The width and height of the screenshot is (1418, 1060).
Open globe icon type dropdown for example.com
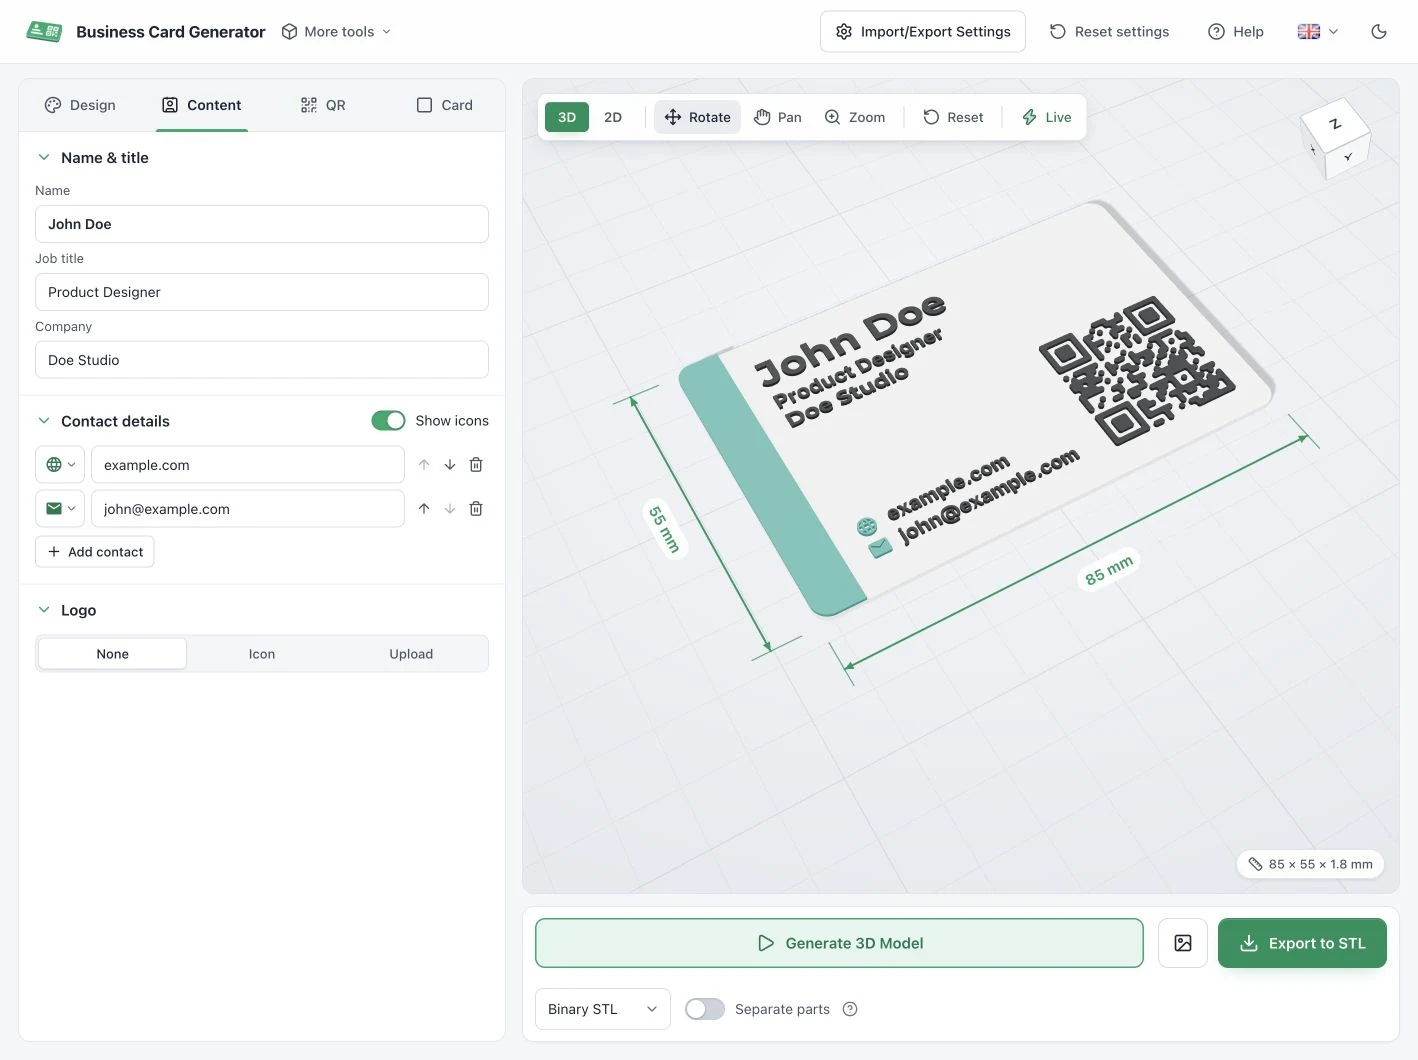(60, 465)
